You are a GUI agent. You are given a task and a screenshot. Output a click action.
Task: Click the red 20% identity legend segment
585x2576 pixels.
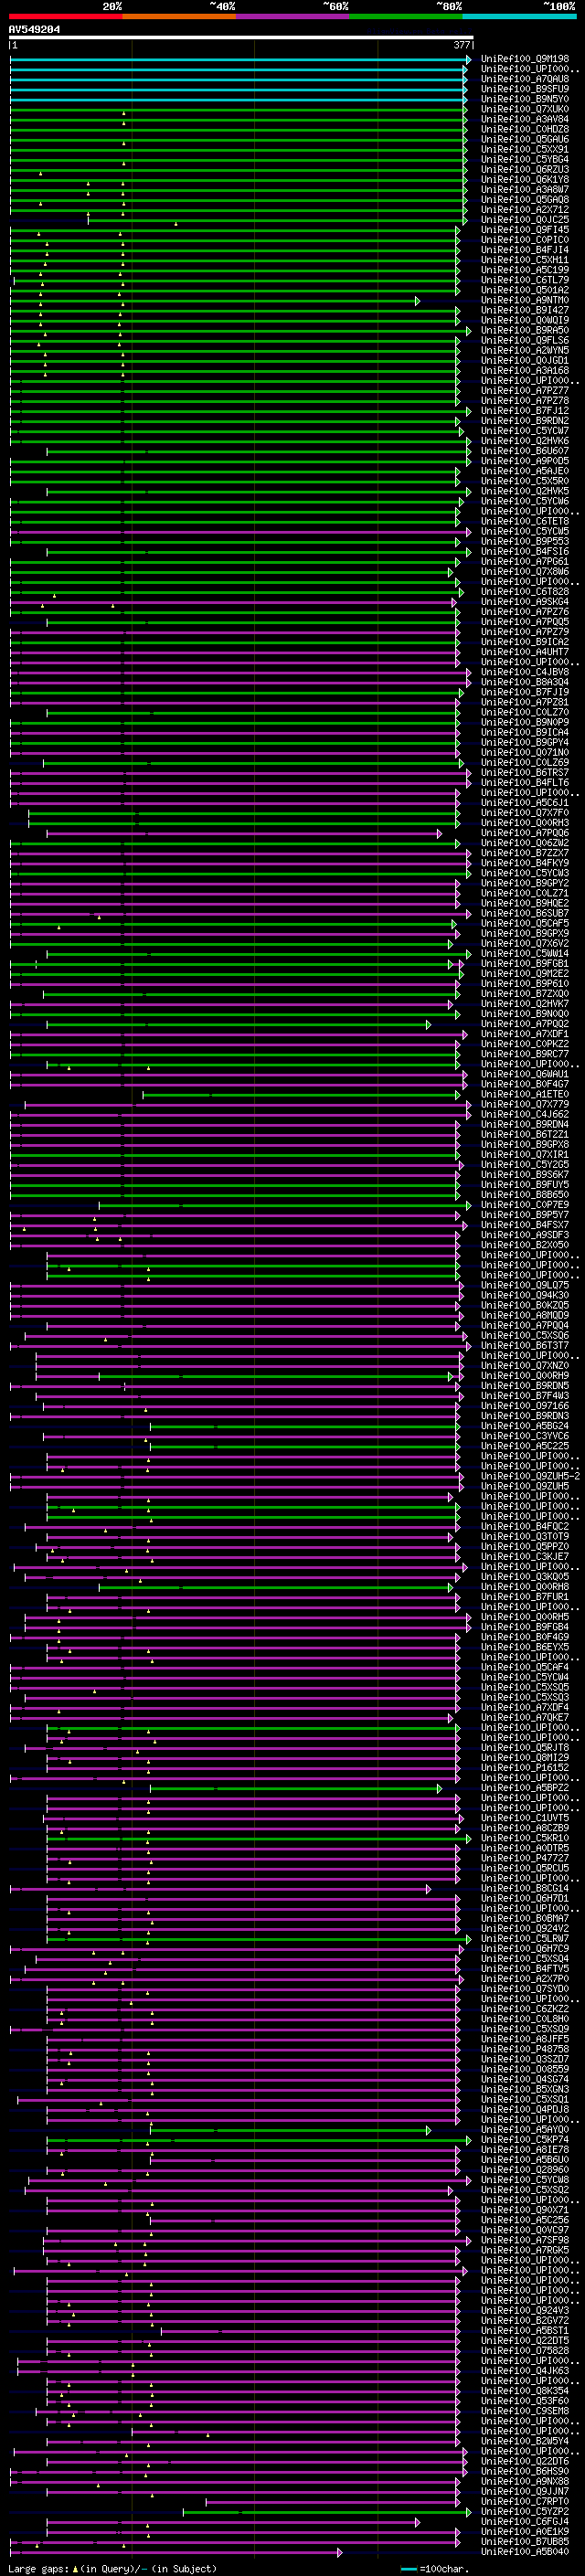point(66,16)
